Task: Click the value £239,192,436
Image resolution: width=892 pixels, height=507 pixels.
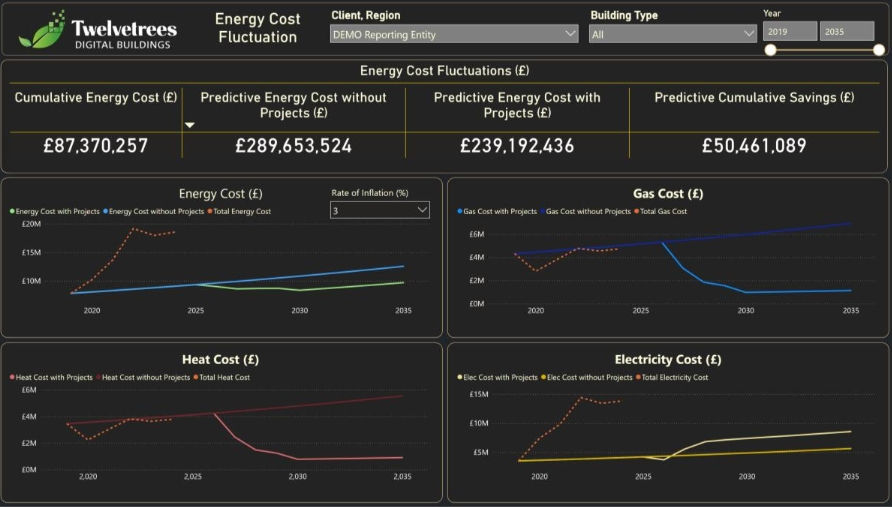Action: 517,146
